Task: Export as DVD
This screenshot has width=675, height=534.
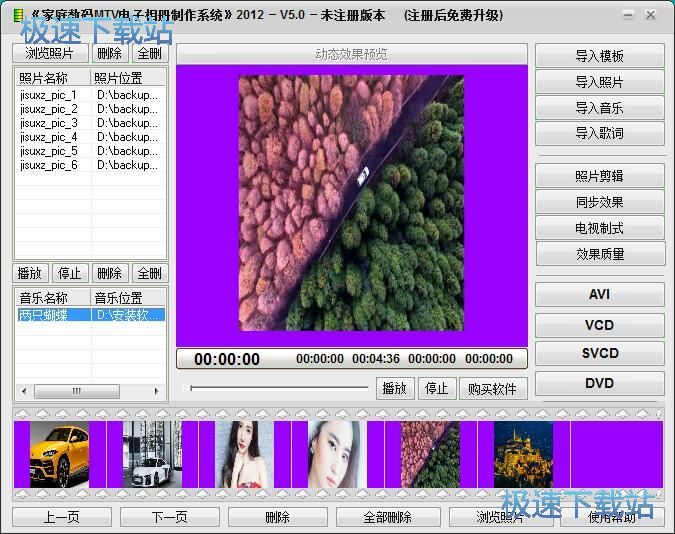Action: coord(600,383)
